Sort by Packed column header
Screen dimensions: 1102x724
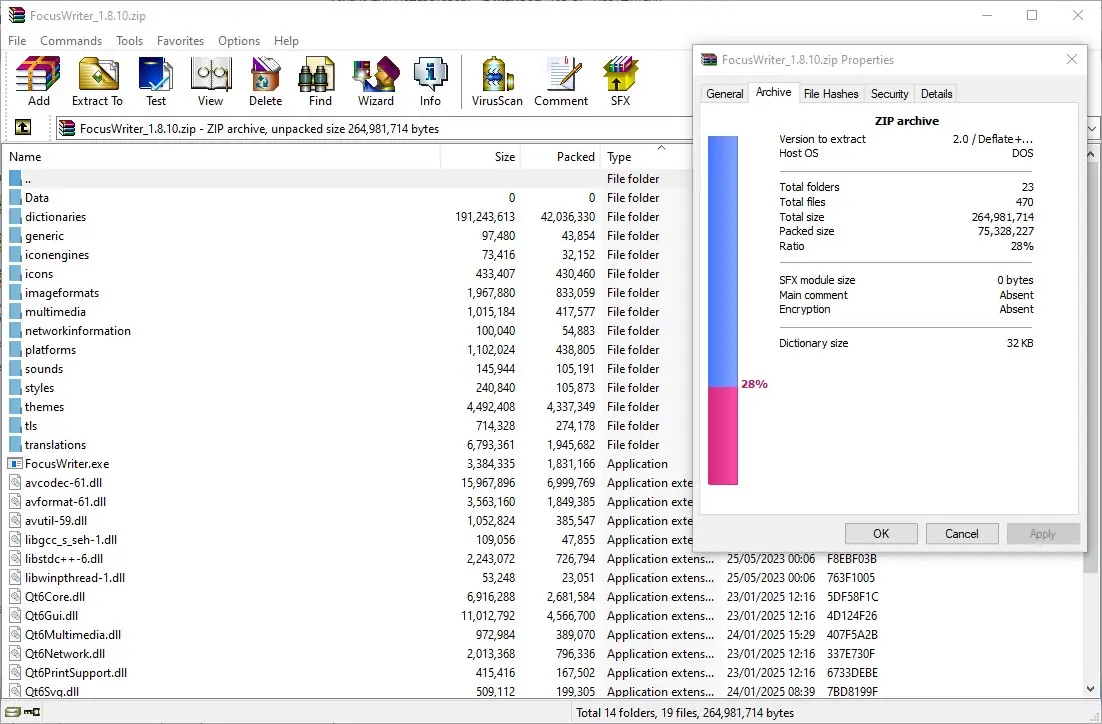[560, 157]
